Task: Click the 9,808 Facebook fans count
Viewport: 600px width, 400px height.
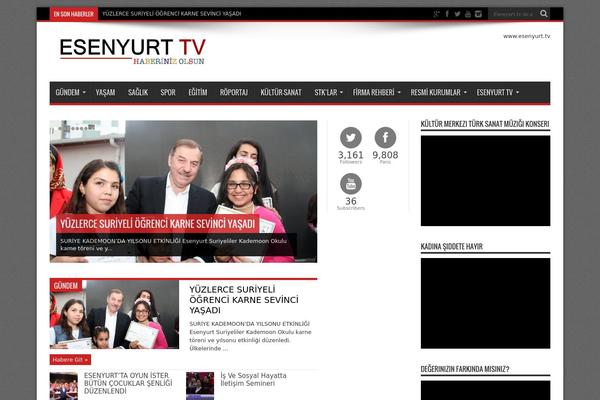Action: [x=385, y=155]
